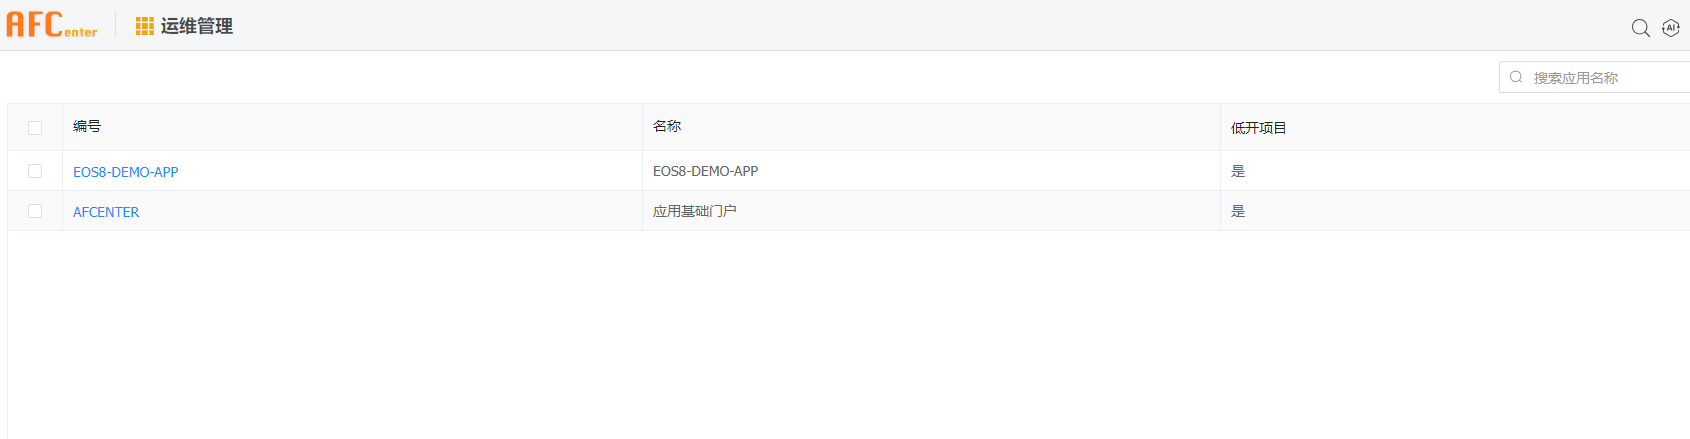Check the EOS8-DEMO-APP row checkbox
Image resolution: width=1690 pixels, height=439 pixels.
35,171
